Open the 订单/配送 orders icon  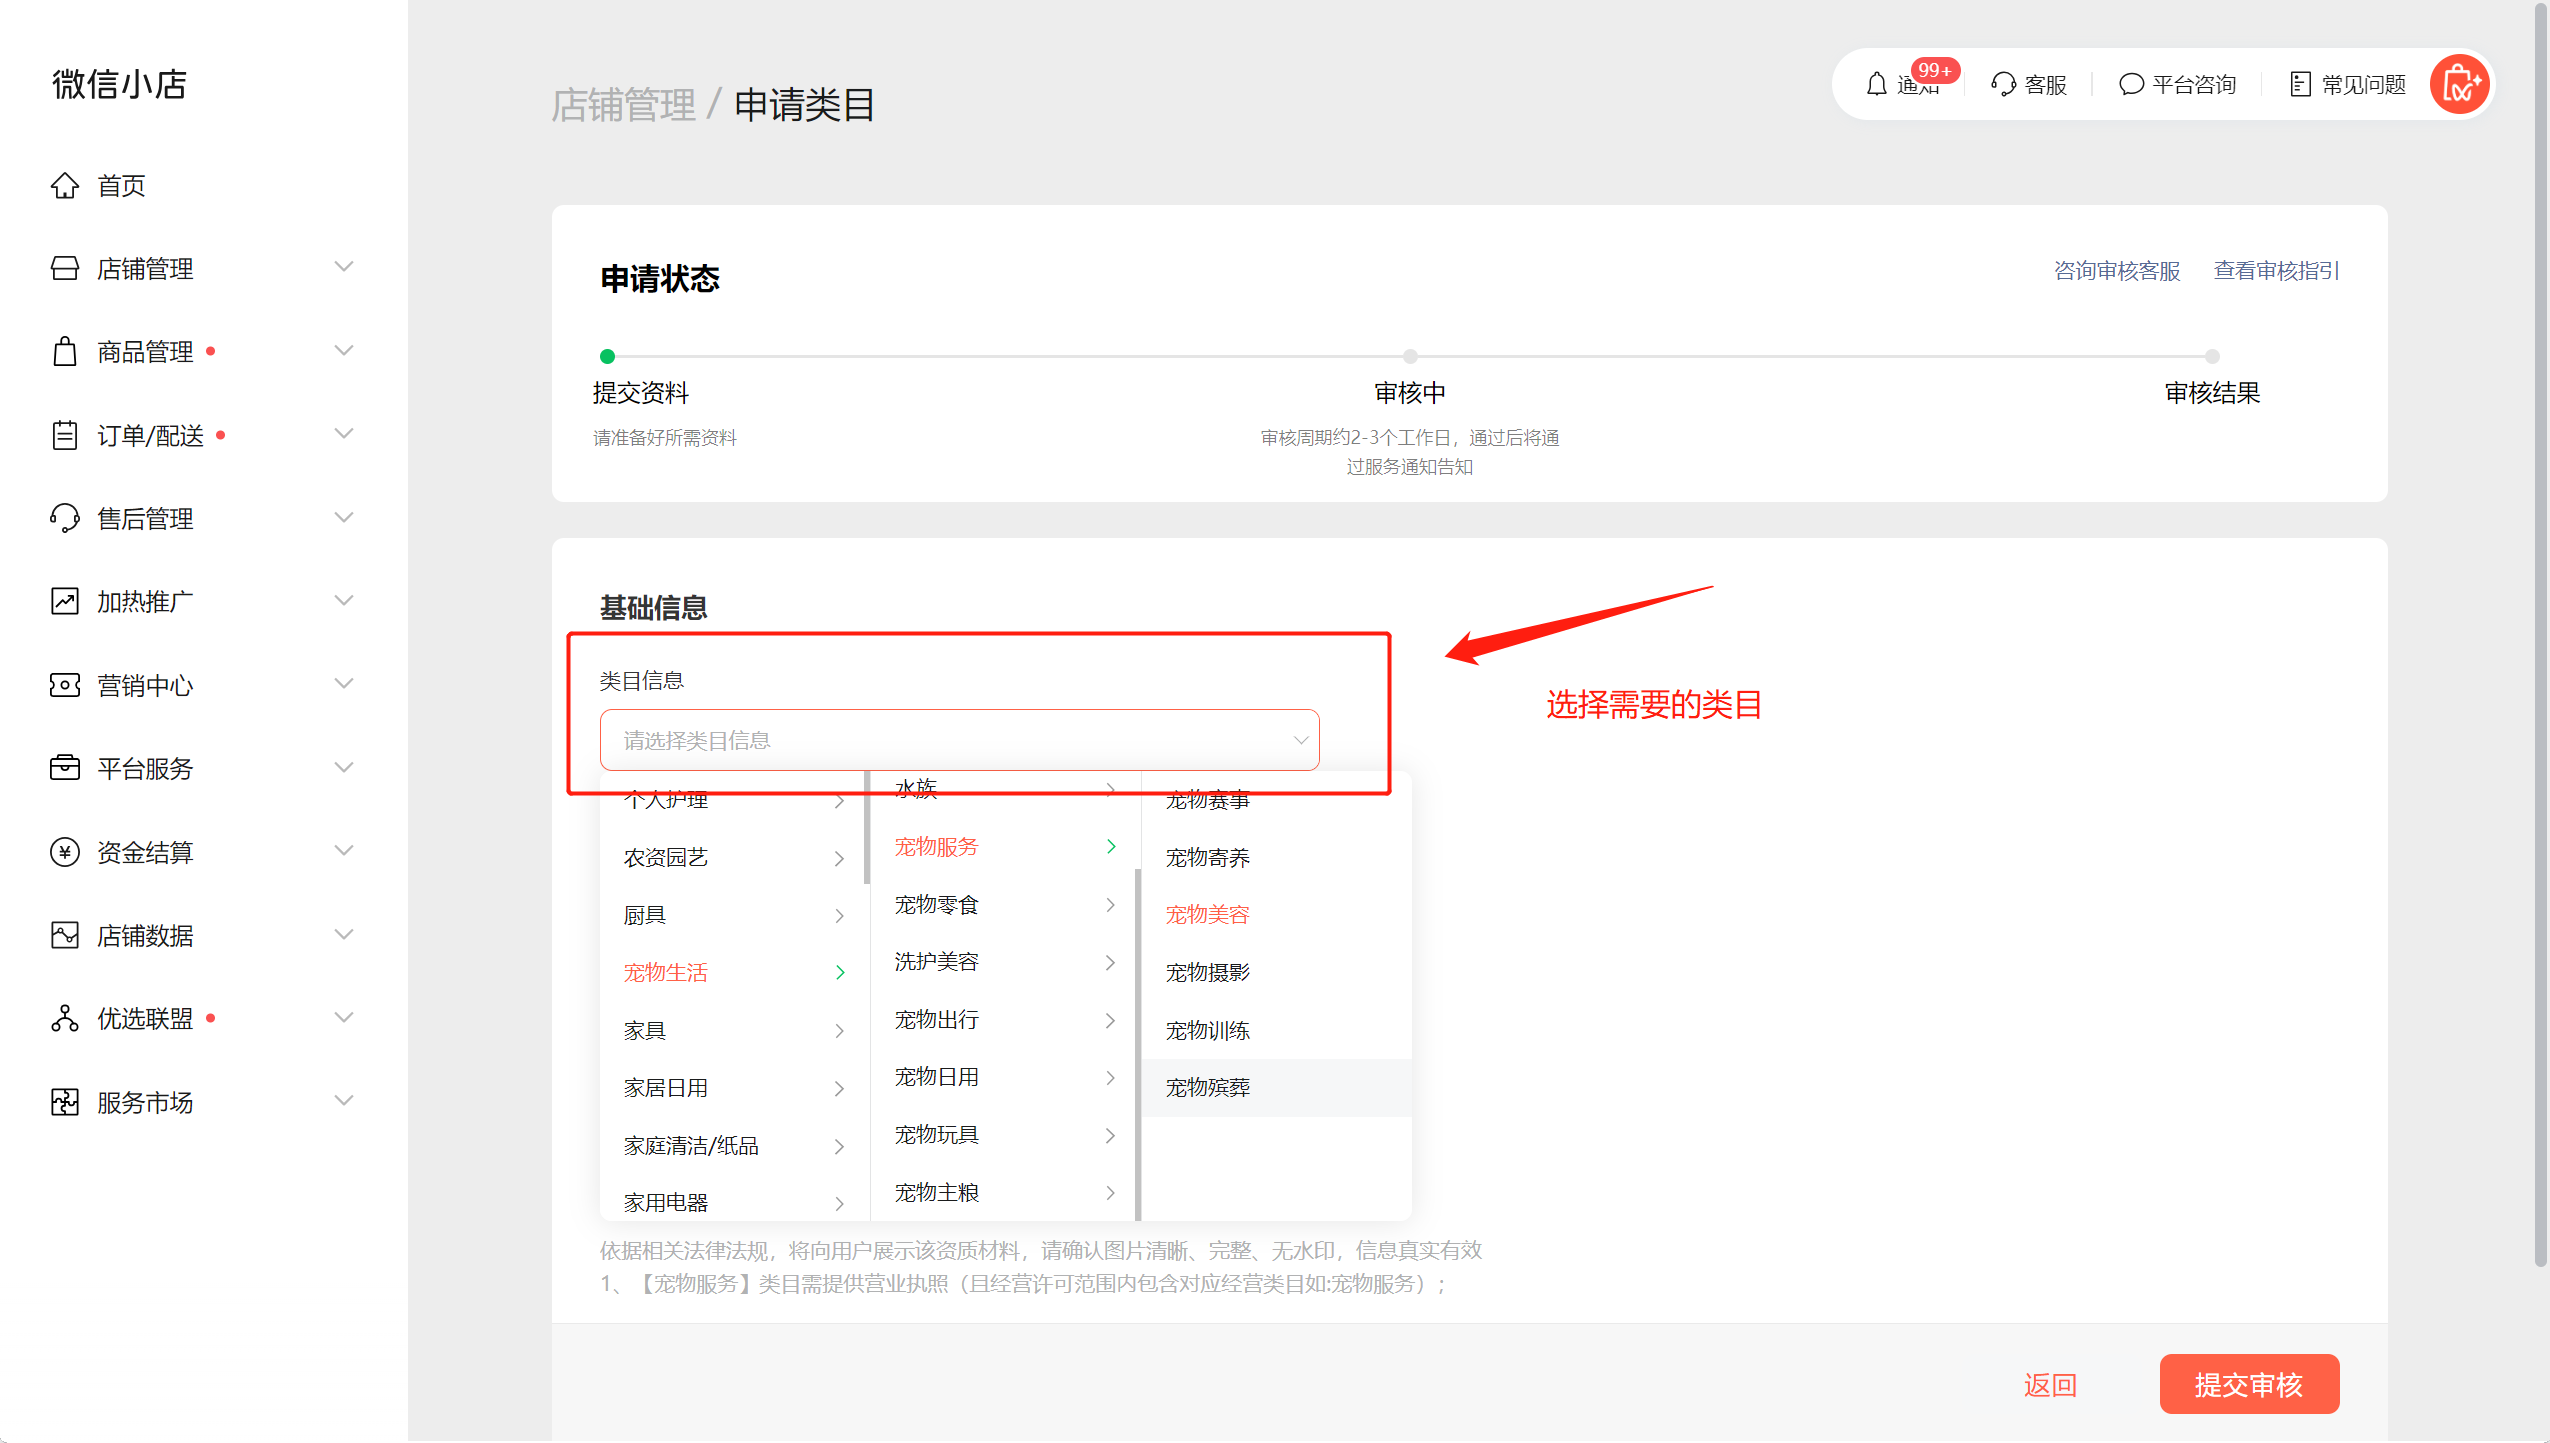65,434
